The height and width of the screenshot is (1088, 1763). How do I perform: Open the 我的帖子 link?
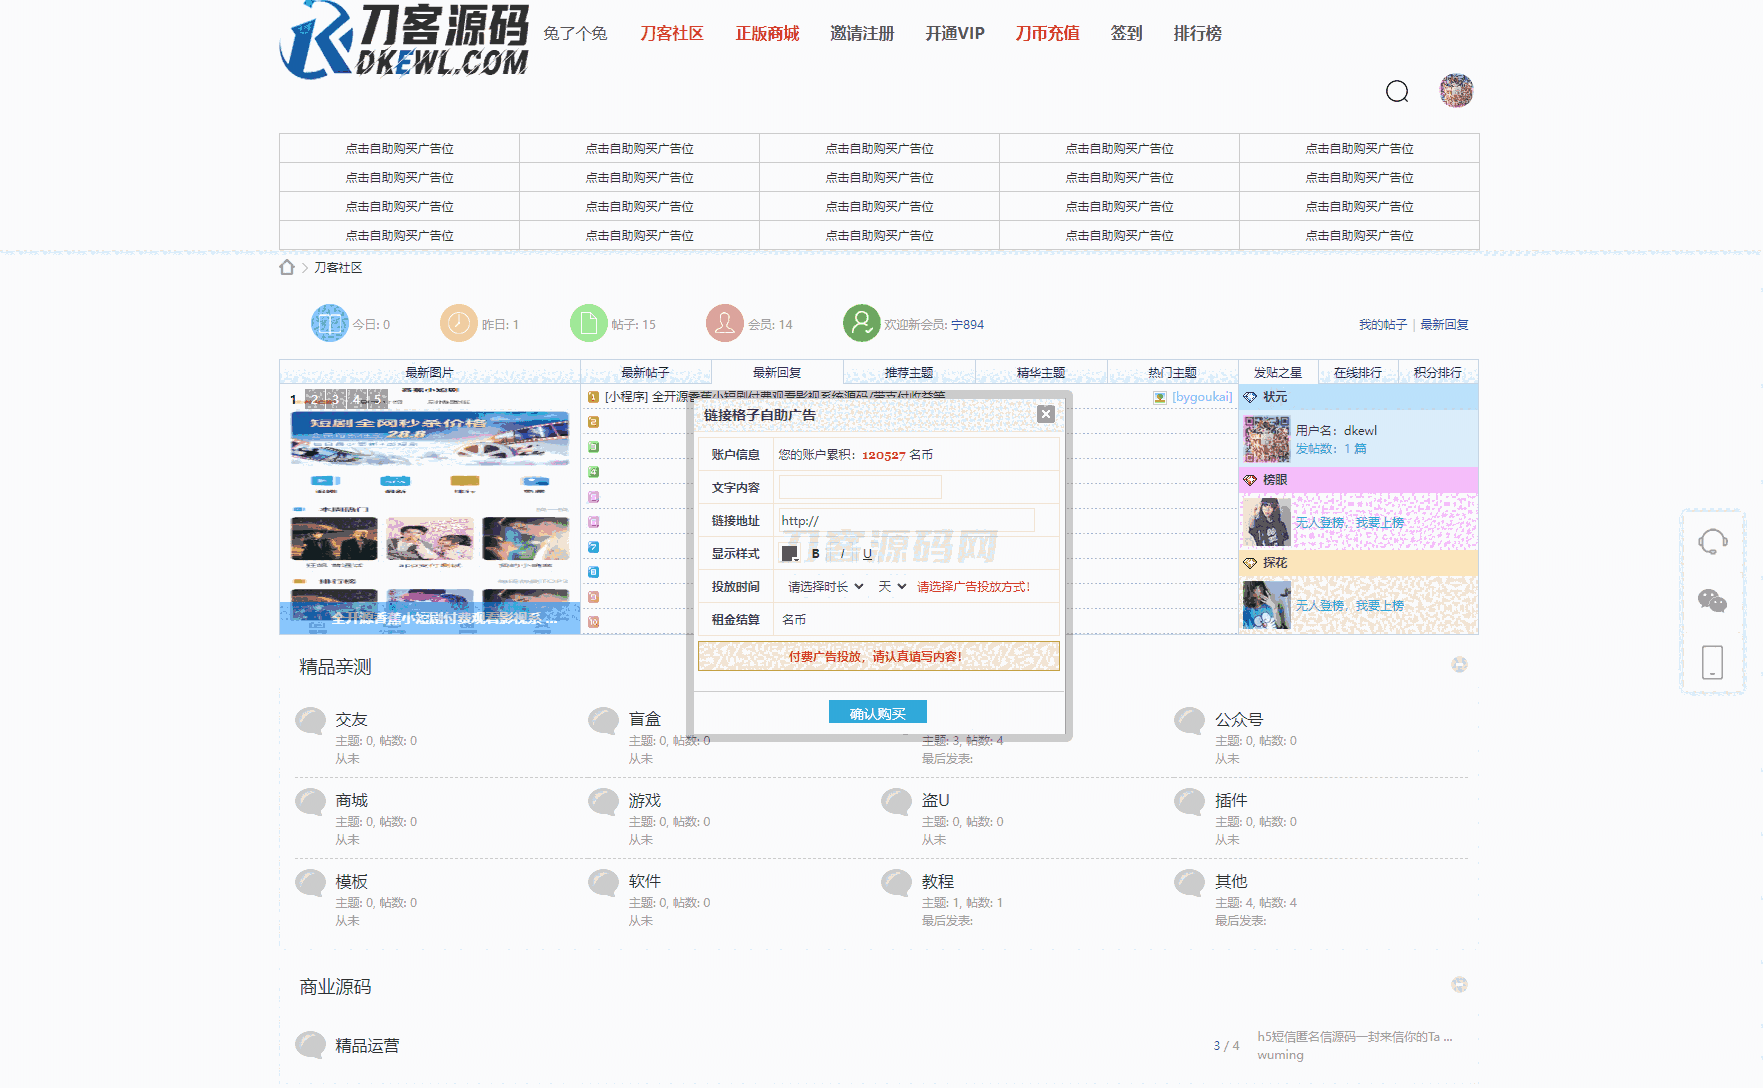[1383, 324]
